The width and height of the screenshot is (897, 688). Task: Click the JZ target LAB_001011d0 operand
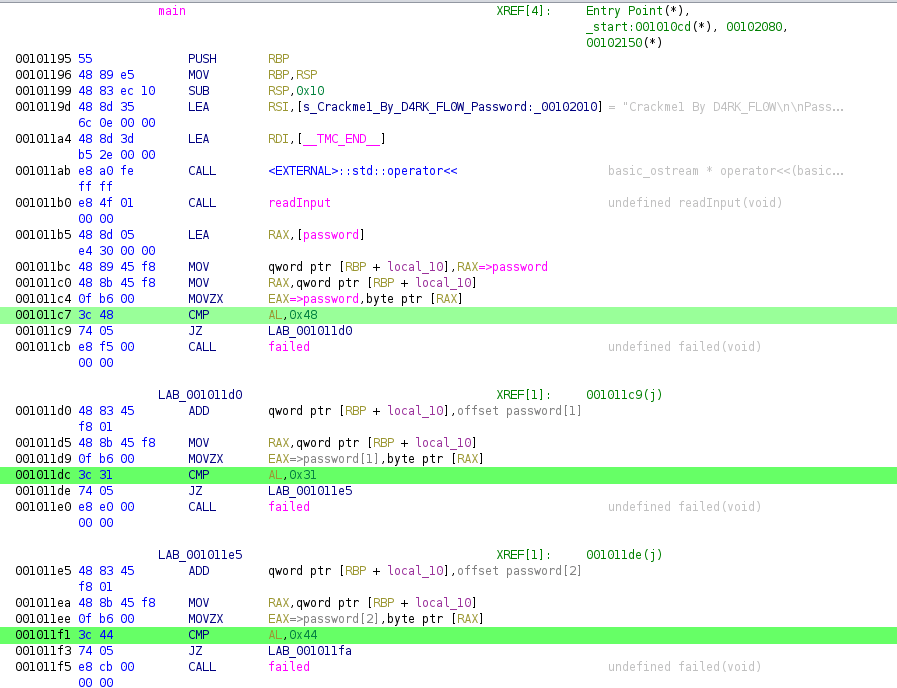310,331
